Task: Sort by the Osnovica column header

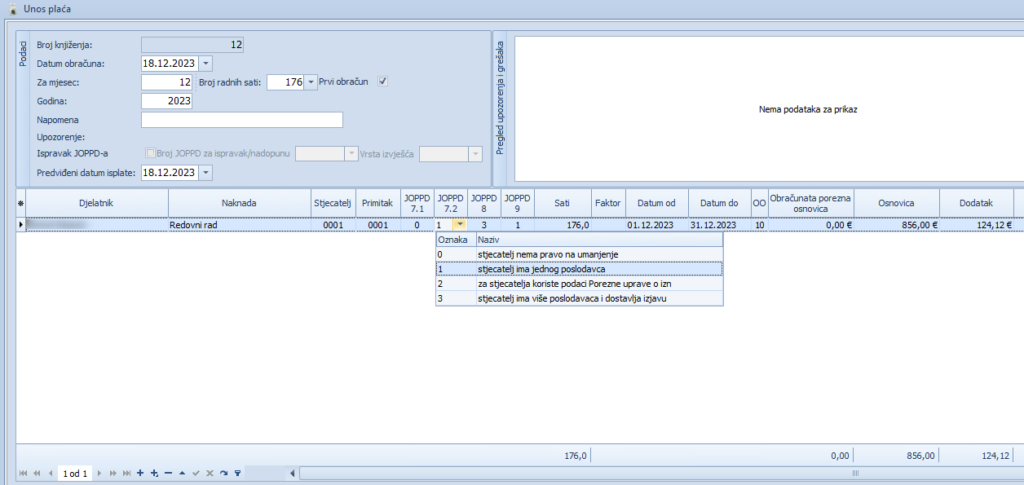Action: pos(896,203)
